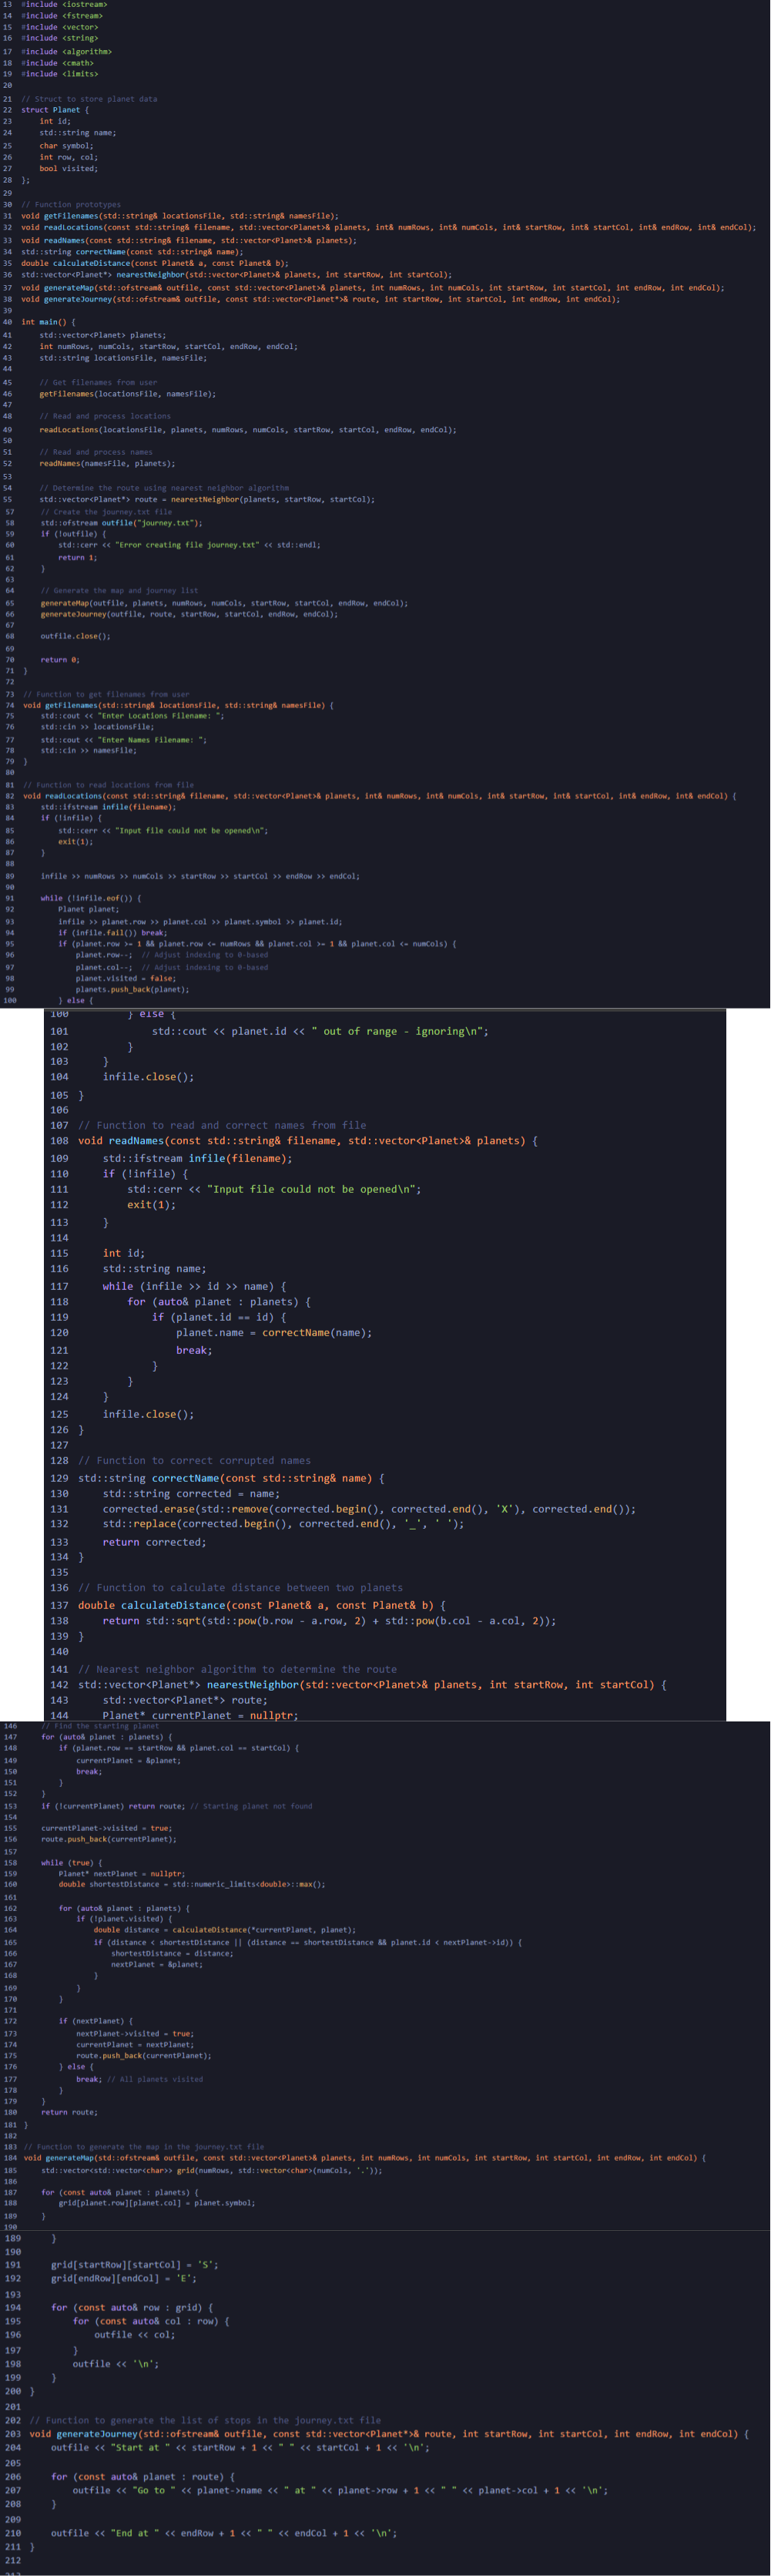771x2576 pixels.
Task: Click the "// Function to correct corrupted names" comment
Action: tap(194, 1461)
